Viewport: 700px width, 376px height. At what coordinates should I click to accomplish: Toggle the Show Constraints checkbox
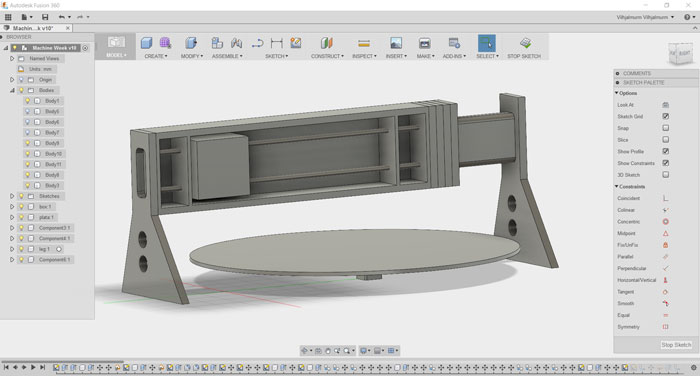665,163
